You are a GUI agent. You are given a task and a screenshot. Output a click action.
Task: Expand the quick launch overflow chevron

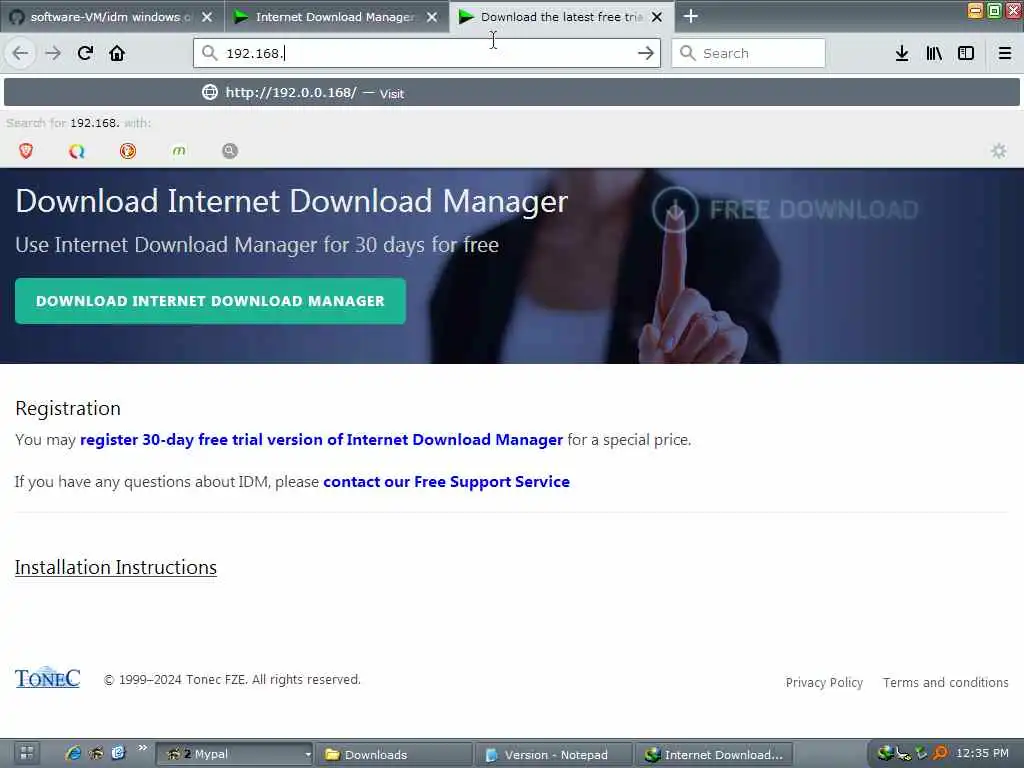pyautogui.click(x=142, y=748)
